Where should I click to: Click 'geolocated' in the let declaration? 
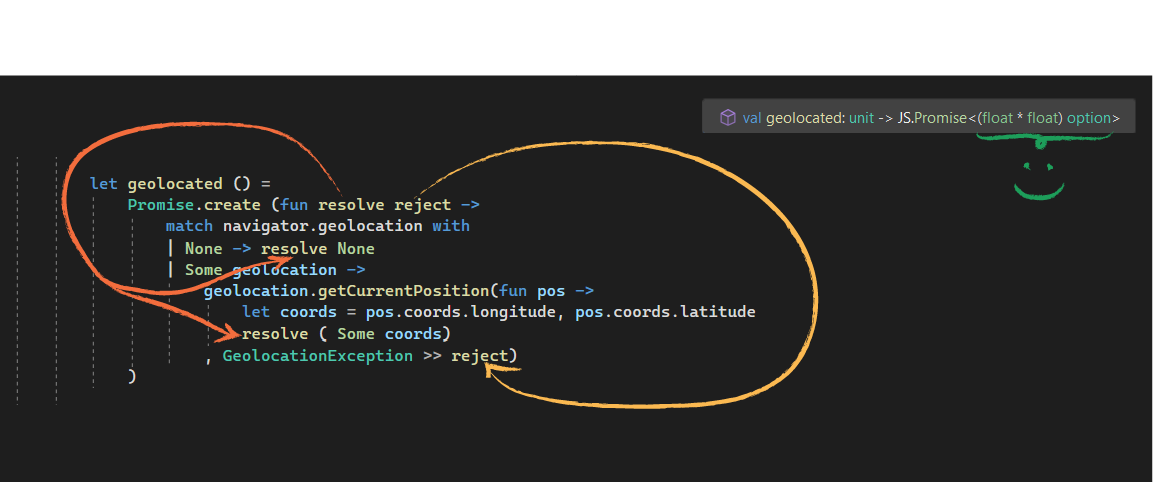(175, 183)
